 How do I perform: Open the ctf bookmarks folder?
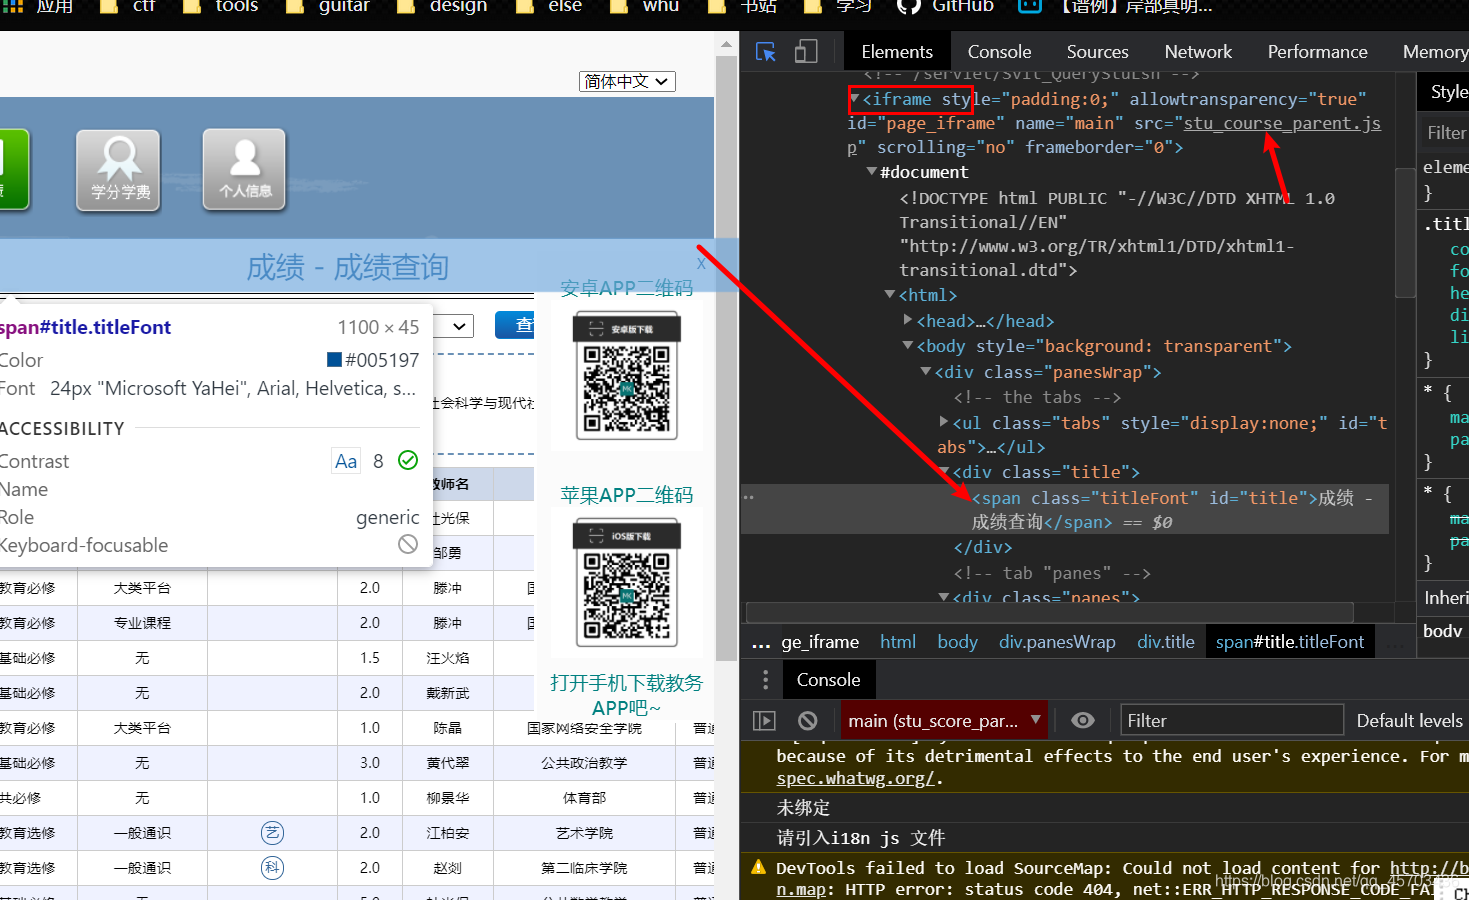coord(130,6)
